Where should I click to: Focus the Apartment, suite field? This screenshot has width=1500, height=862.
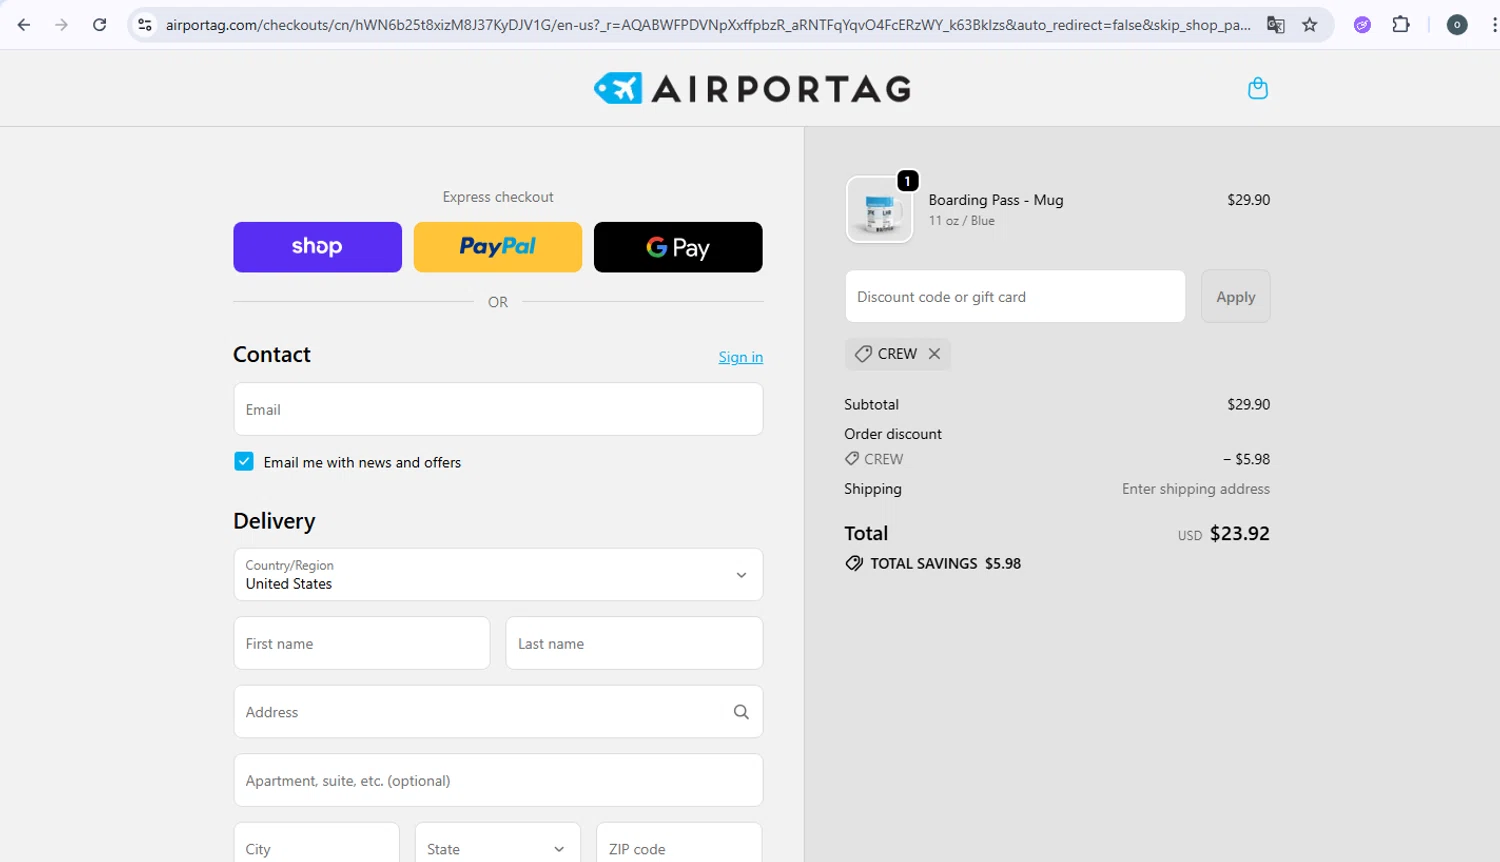(x=498, y=780)
